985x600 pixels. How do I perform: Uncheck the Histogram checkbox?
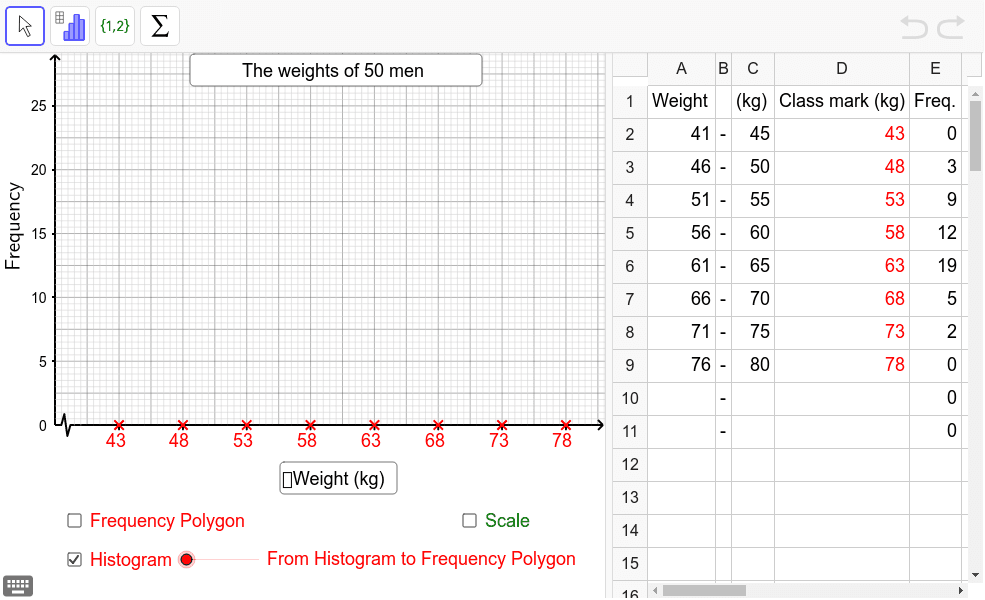(74, 559)
